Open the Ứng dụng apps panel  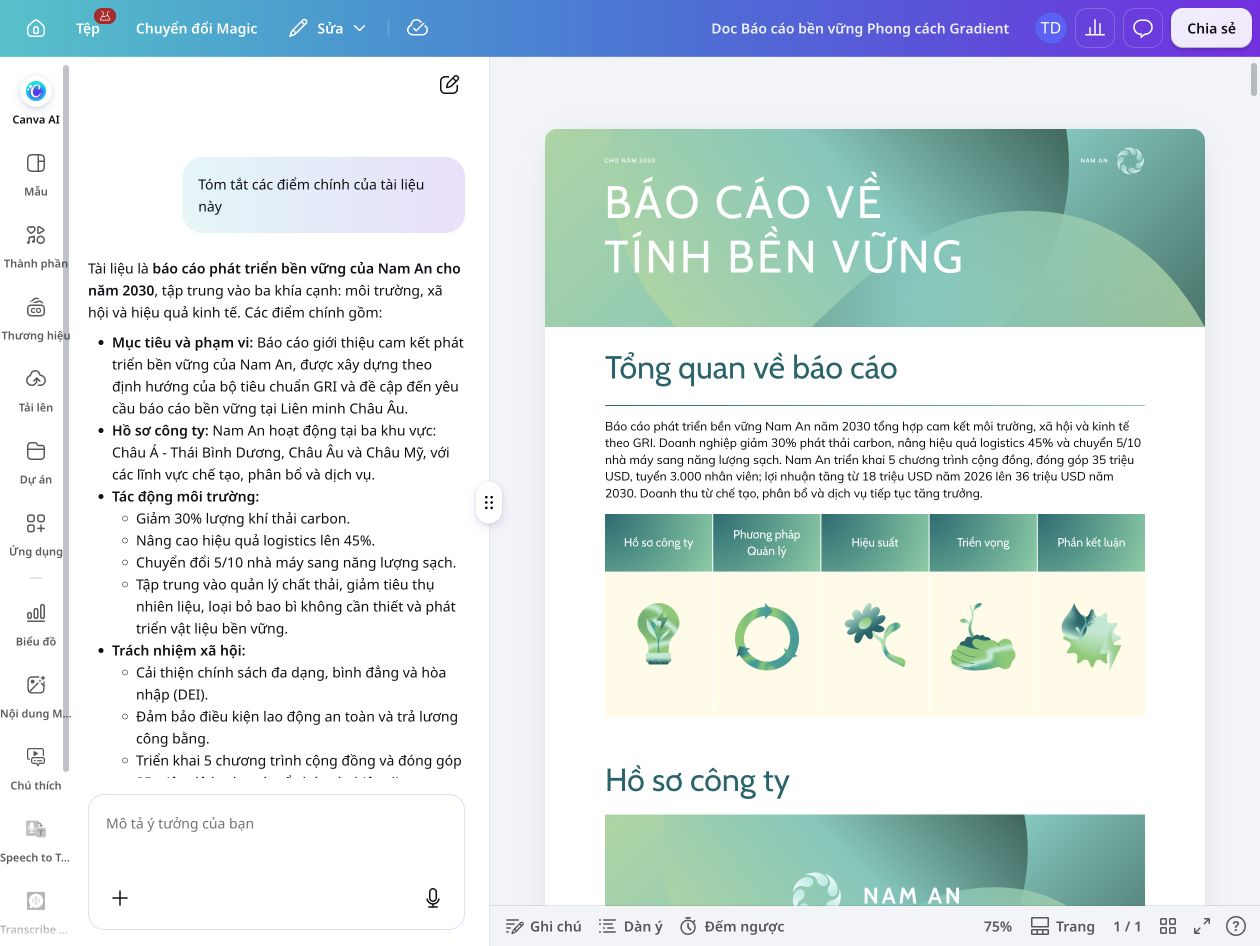tap(36, 534)
